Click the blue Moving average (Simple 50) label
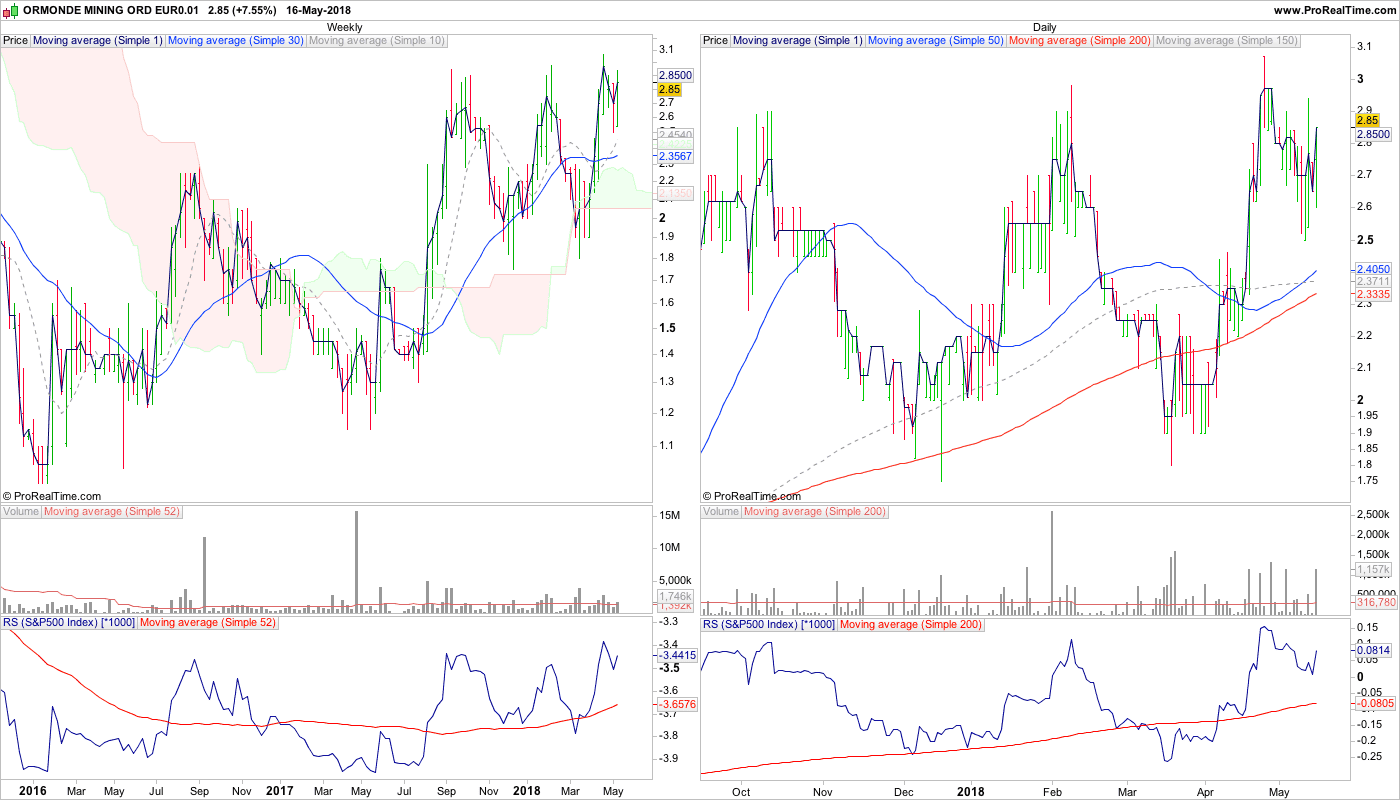 point(936,41)
